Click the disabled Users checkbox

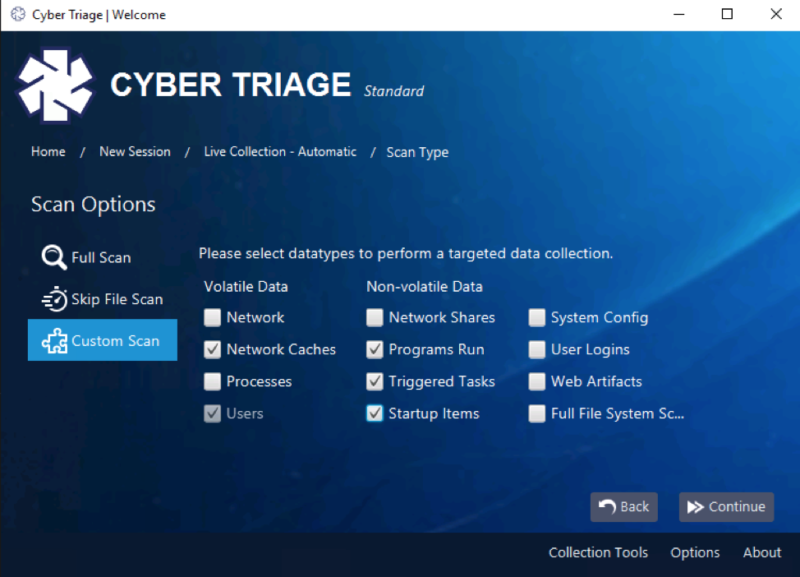click(212, 414)
